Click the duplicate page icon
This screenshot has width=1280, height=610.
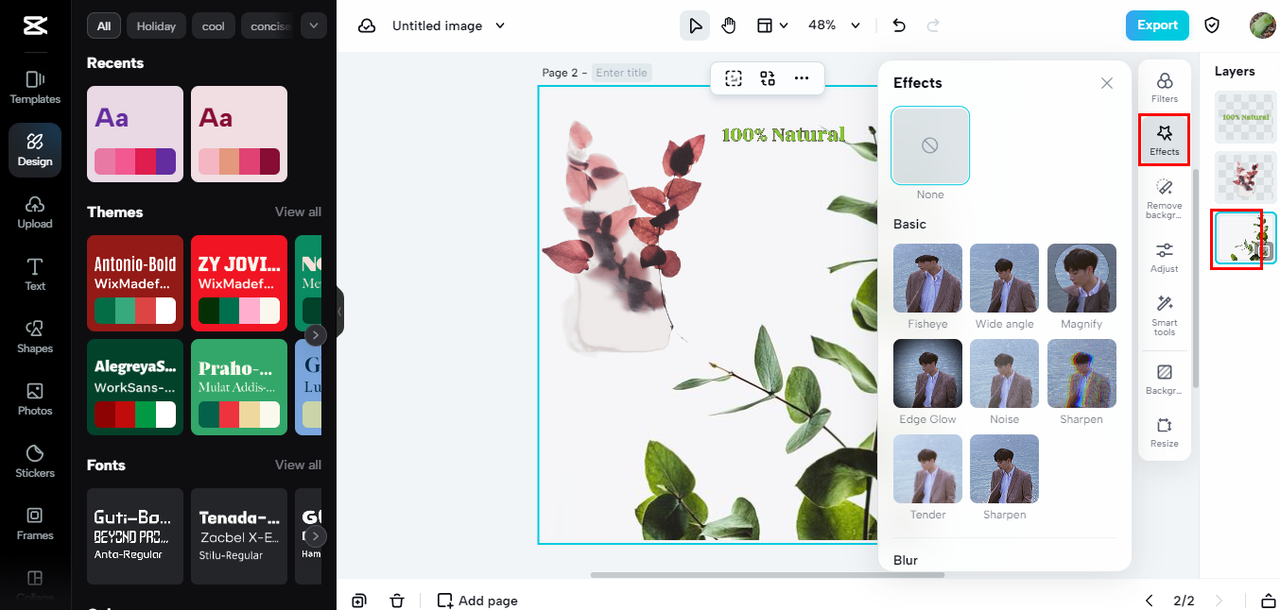[x=359, y=600]
